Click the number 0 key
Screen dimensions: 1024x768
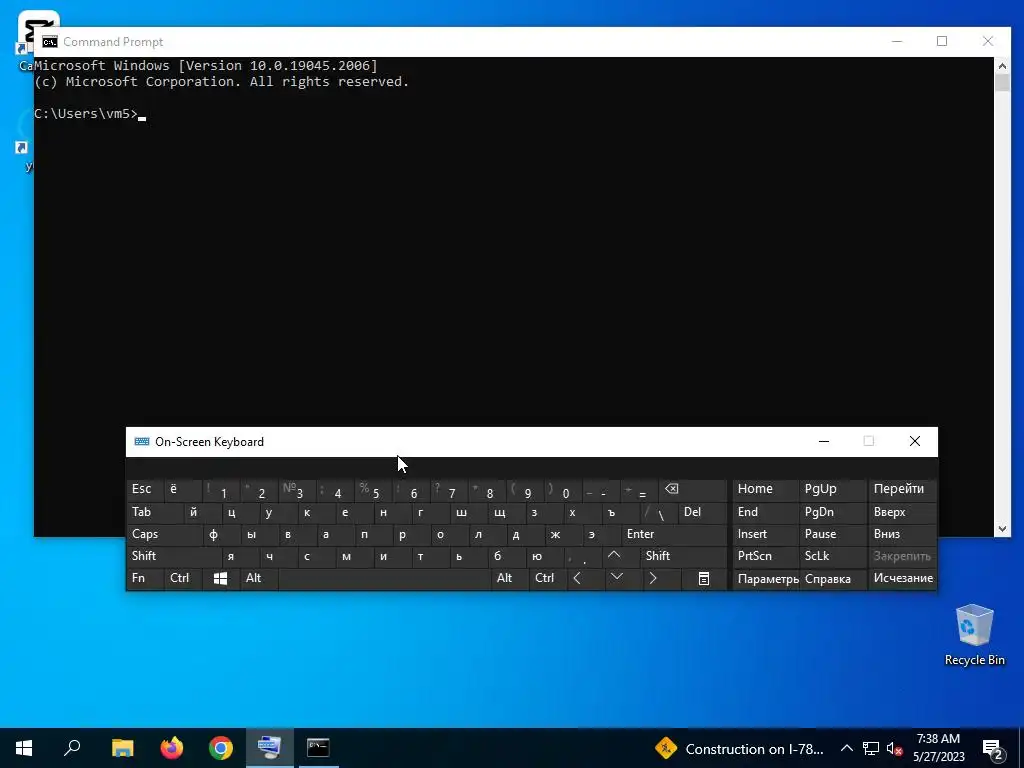point(563,490)
